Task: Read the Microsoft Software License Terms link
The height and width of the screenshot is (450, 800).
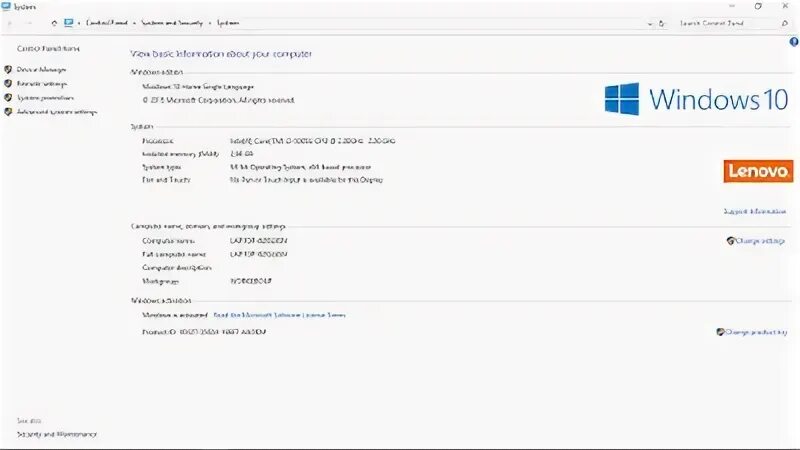Action: (x=279, y=315)
